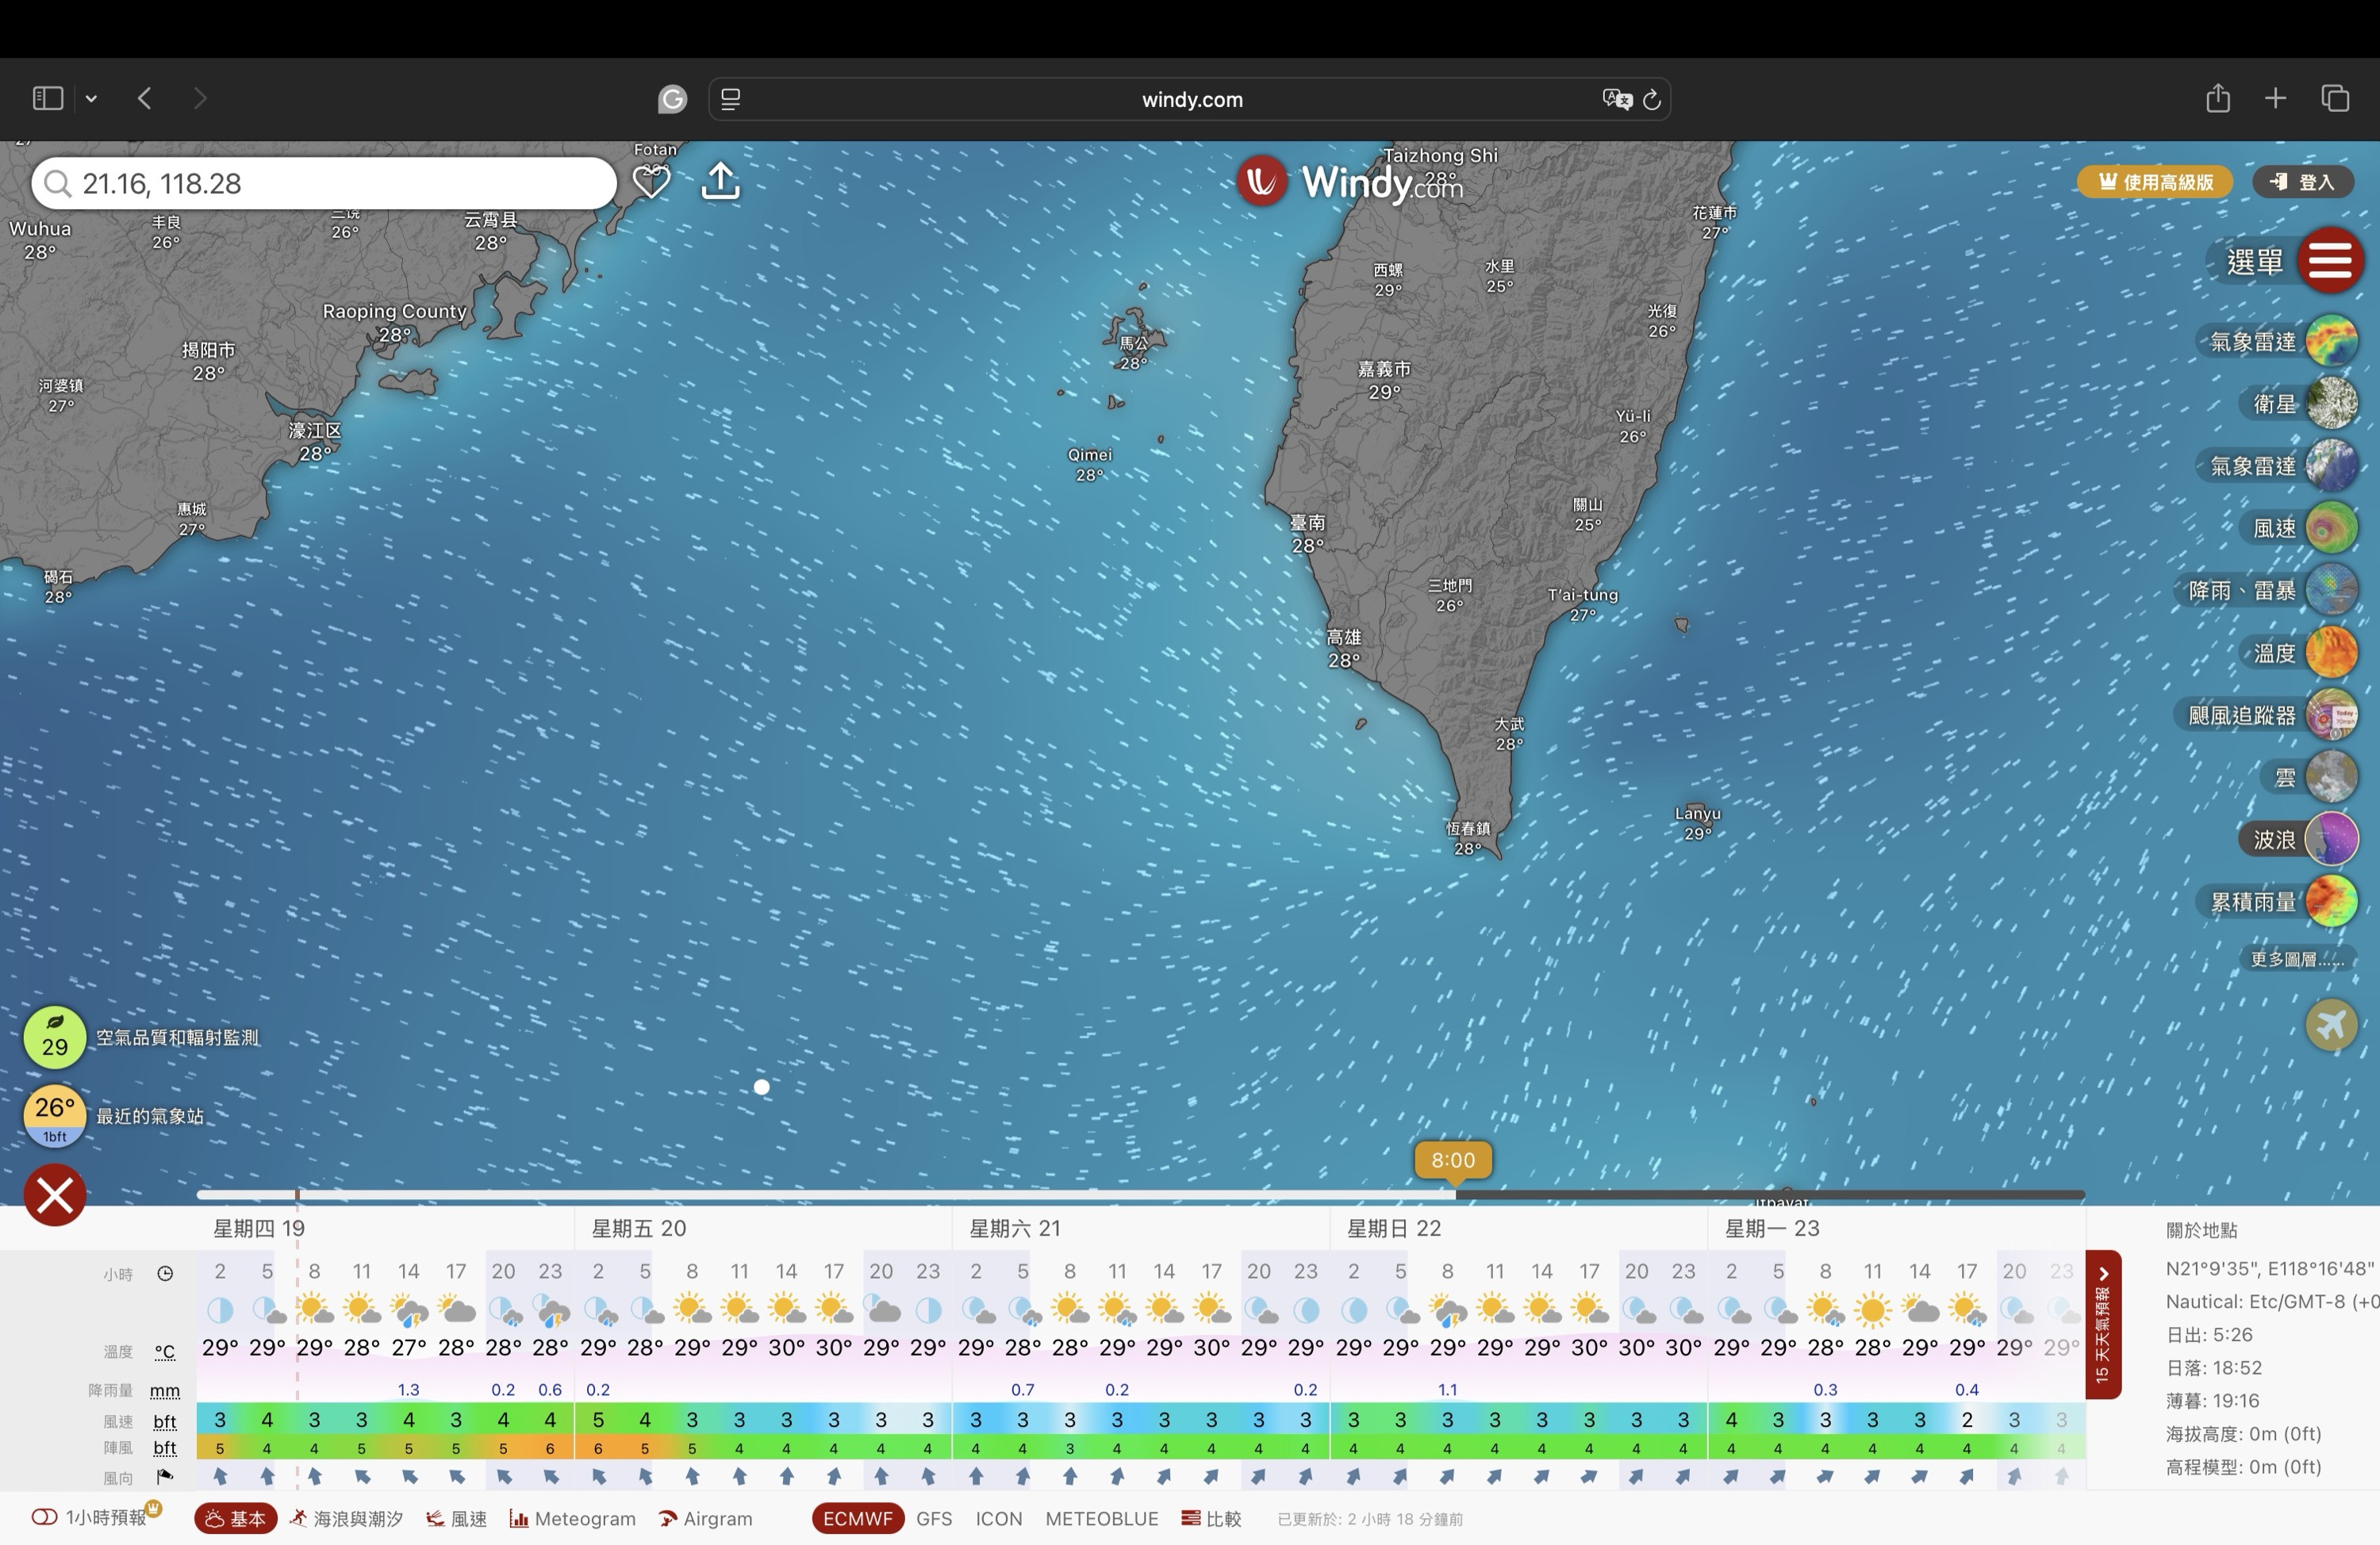
Task: Click the white picker dot on map
Action: point(762,1087)
